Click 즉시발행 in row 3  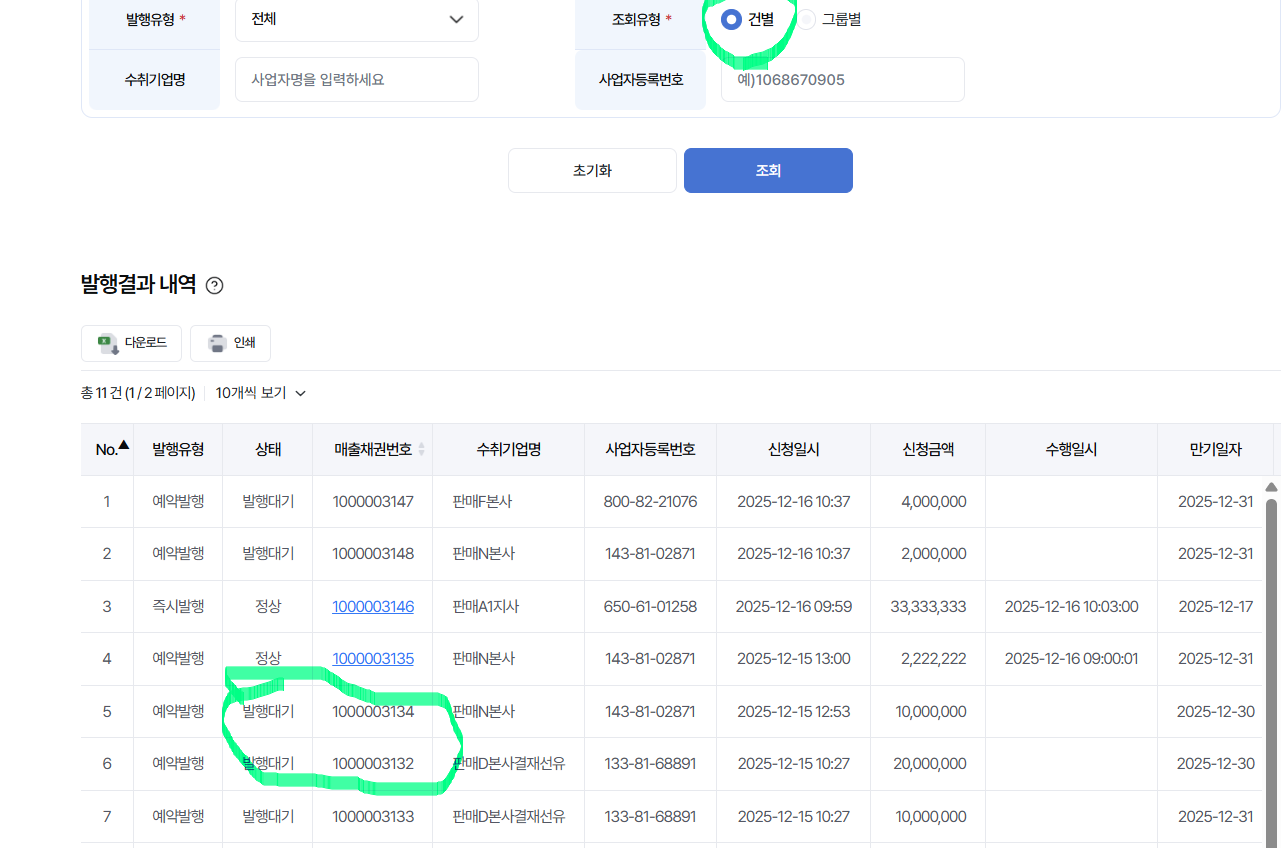coord(178,606)
